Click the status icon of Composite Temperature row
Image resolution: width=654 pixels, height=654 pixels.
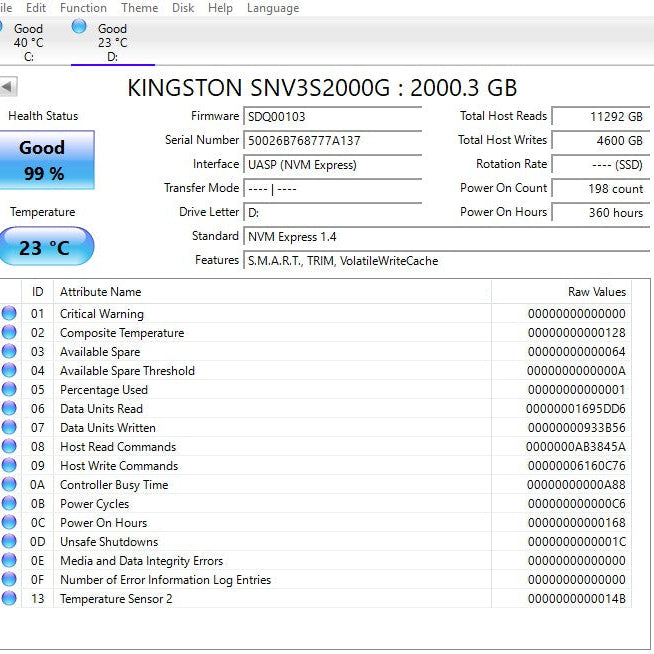coord(9,332)
